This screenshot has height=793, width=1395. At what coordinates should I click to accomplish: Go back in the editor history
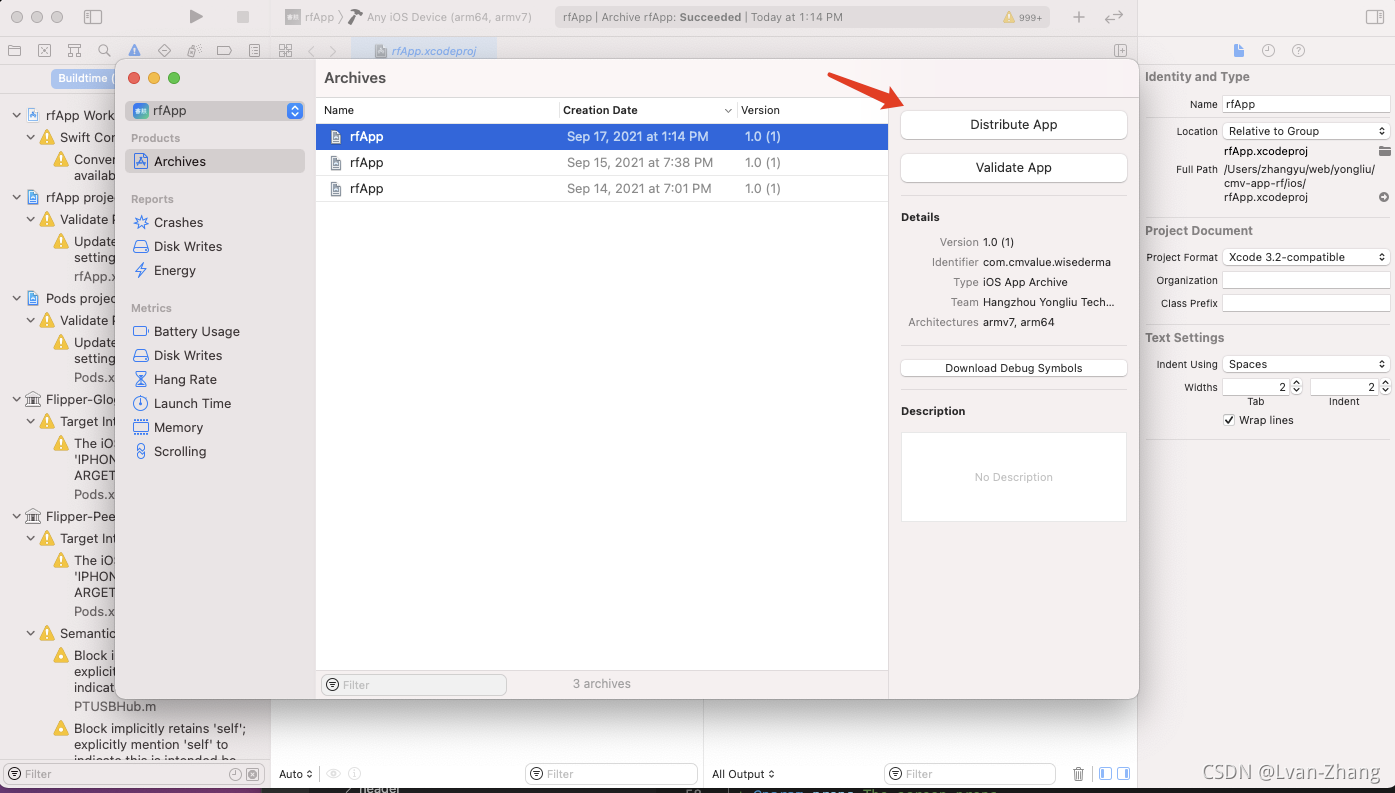click(311, 50)
